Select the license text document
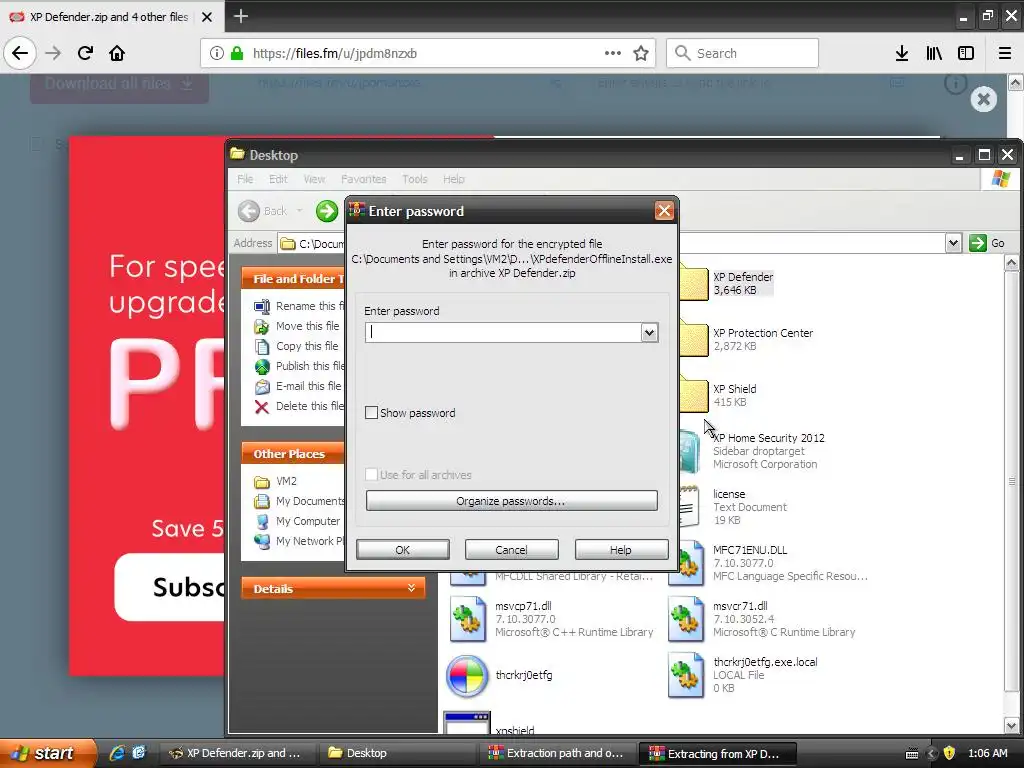 click(733, 507)
